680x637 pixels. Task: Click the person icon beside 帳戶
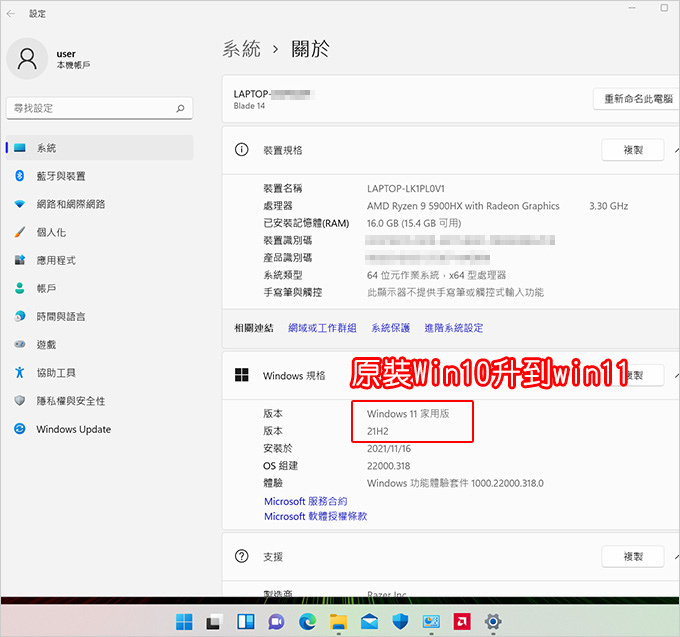[20, 288]
